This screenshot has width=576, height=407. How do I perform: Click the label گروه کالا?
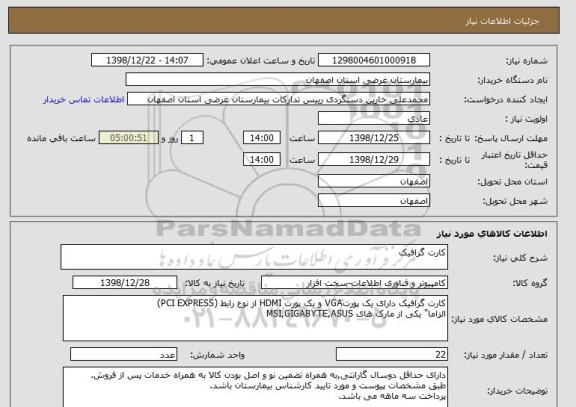530,283
